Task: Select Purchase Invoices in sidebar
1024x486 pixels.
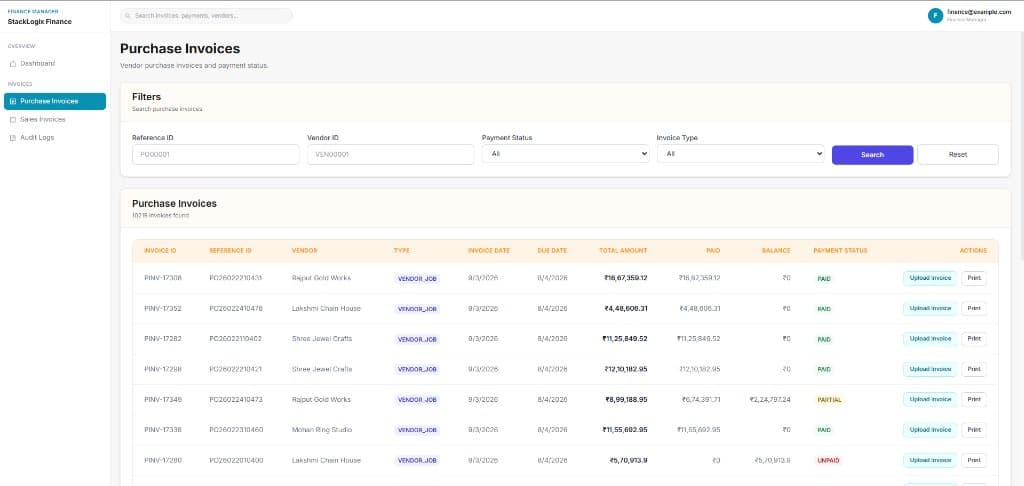Action: (55, 101)
